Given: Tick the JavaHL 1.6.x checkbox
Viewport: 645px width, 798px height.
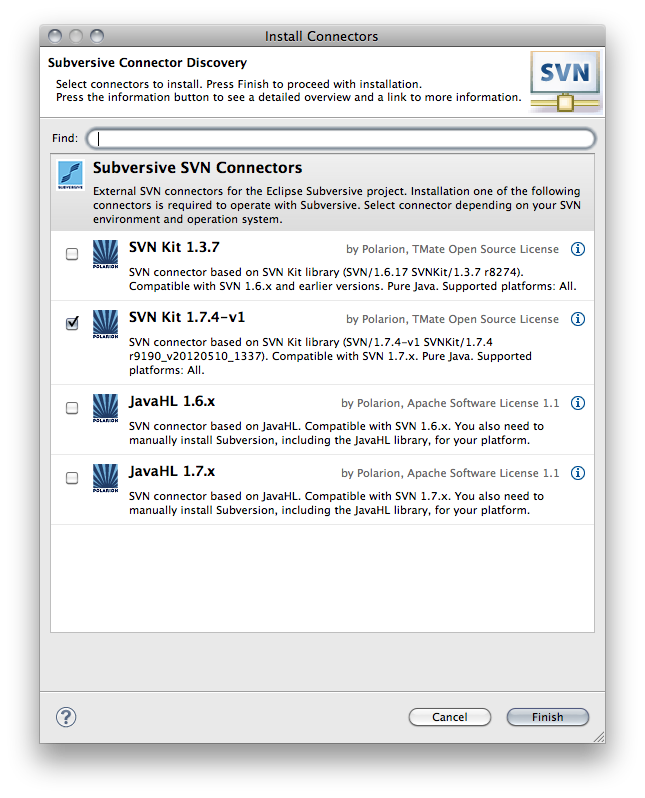Looking at the screenshot, I should click(72, 408).
